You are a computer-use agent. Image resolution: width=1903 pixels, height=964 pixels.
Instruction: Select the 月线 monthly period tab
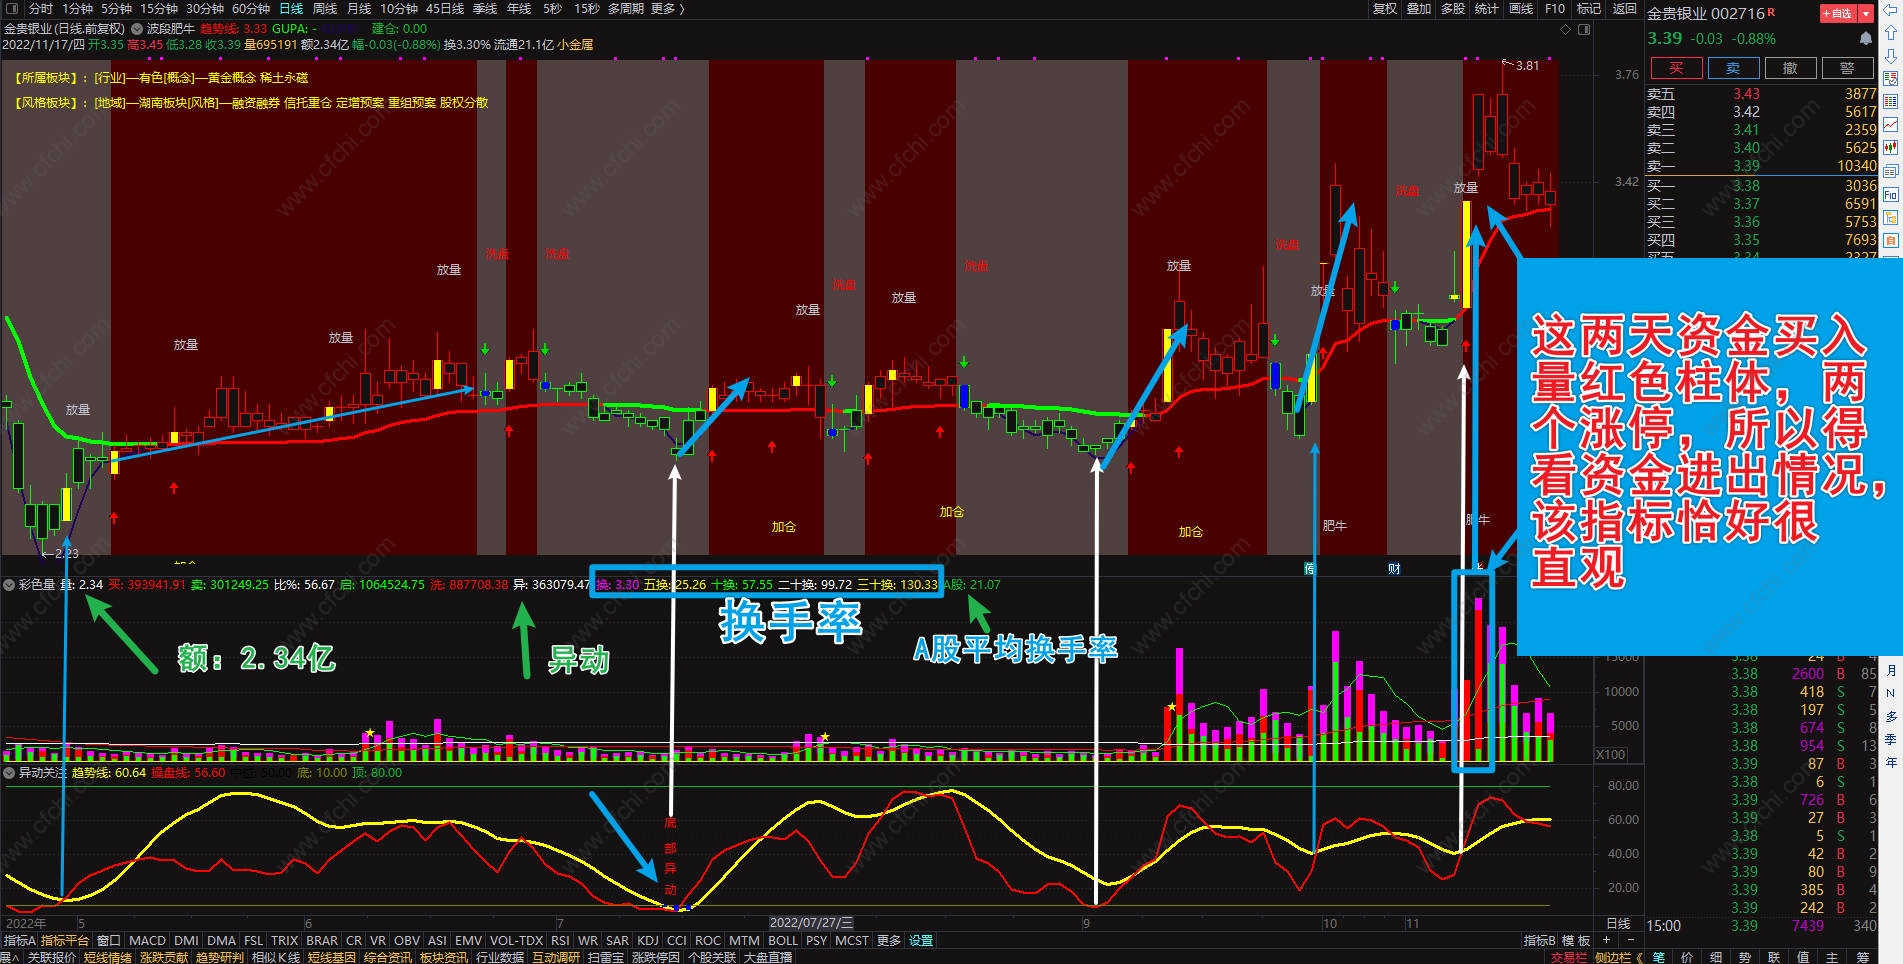click(x=359, y=9)
